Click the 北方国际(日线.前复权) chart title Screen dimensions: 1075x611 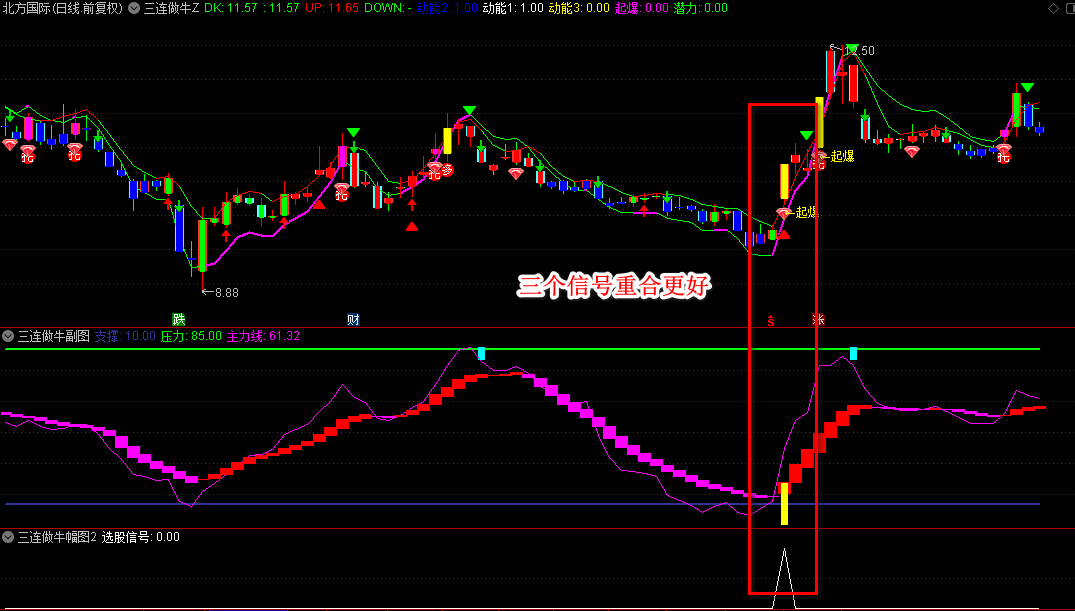coord(62,8)
